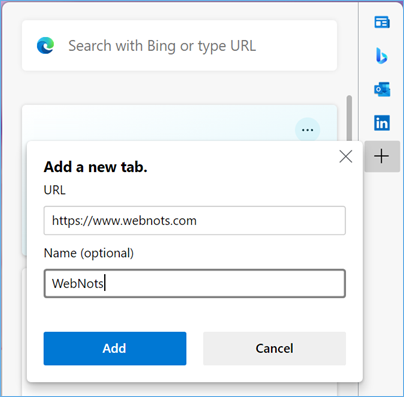Open the Outlook sidebar tab

[382, 89]
